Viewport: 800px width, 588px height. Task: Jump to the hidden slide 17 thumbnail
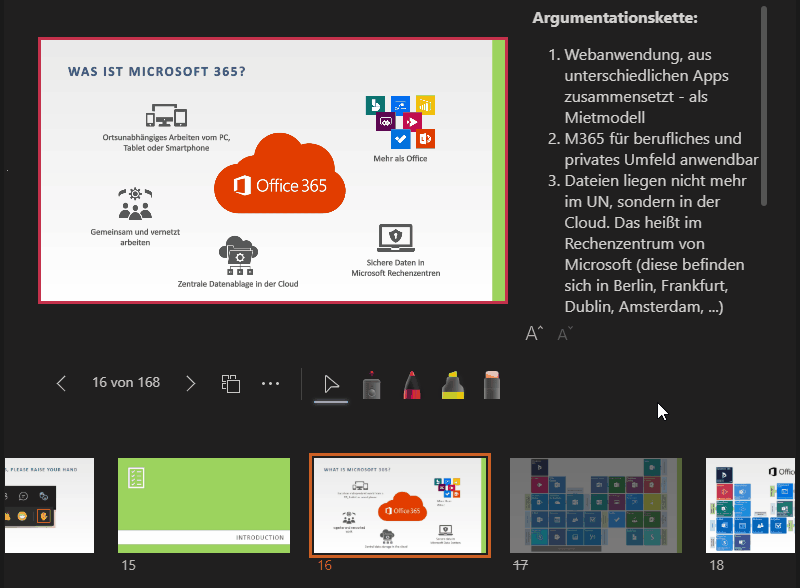click(x=596, y=505)
